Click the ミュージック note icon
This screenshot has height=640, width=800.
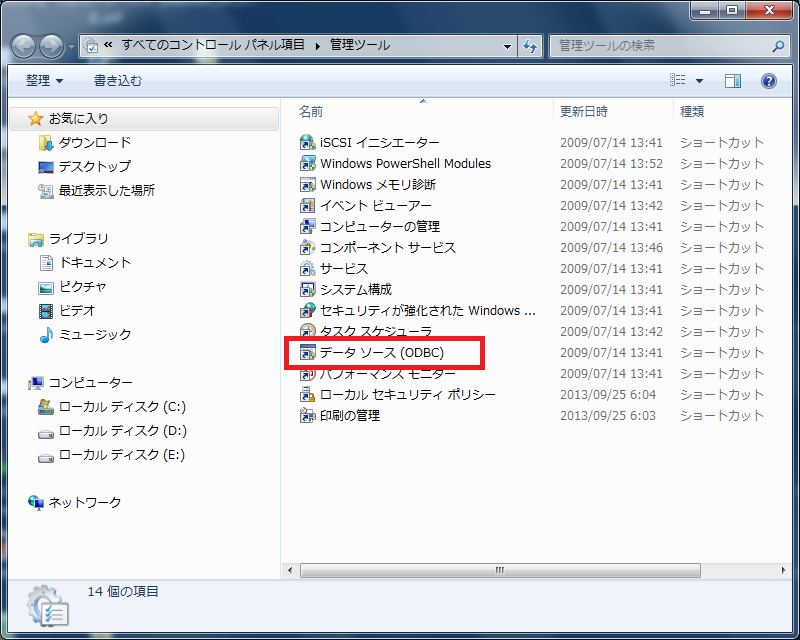click(46, 335)
